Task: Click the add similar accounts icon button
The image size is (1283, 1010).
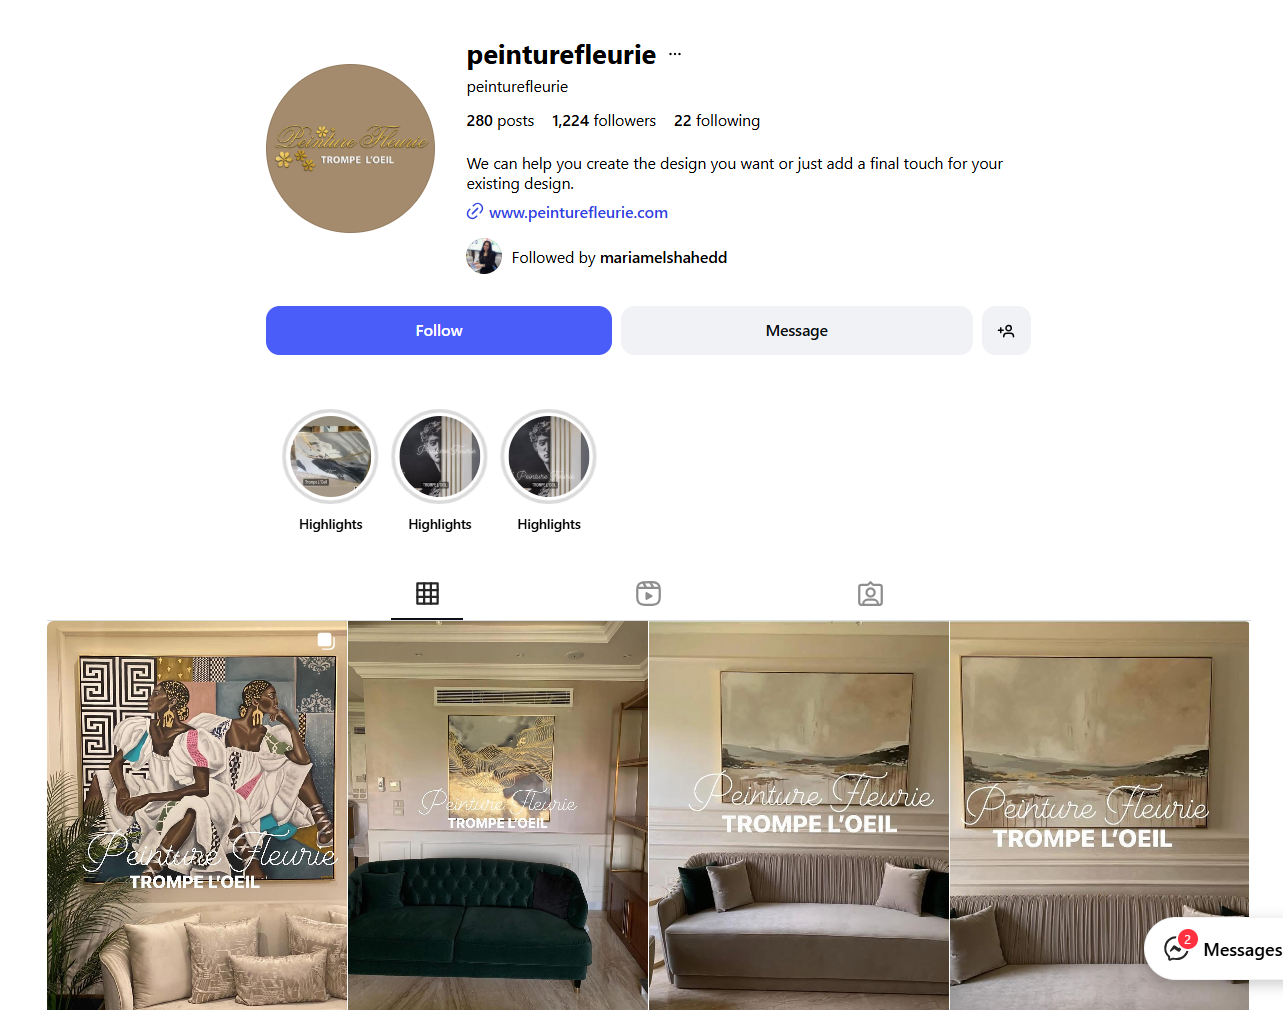Action: pyautogui.click(x=1006, y=331)
